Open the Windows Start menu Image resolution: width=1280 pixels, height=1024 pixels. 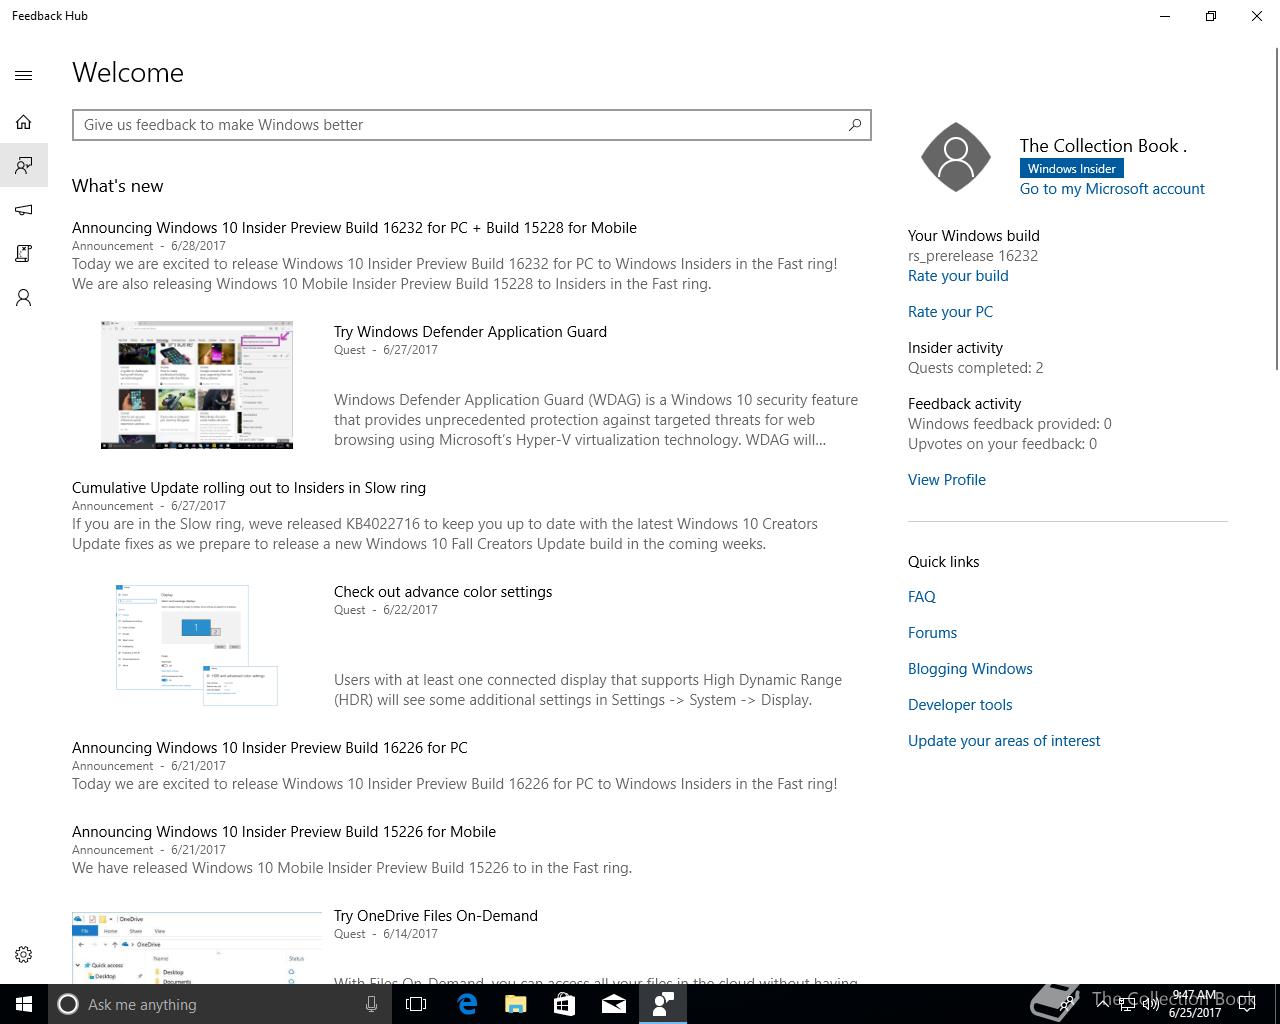coord(24,1004)
